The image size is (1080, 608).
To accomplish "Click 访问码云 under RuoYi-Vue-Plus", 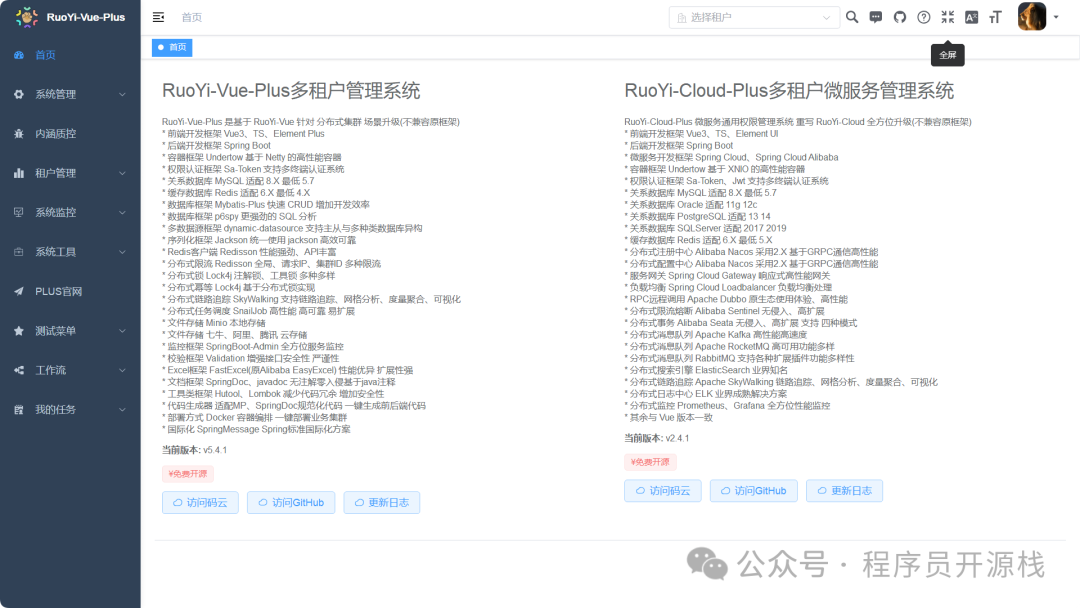I will coord(200,503).
